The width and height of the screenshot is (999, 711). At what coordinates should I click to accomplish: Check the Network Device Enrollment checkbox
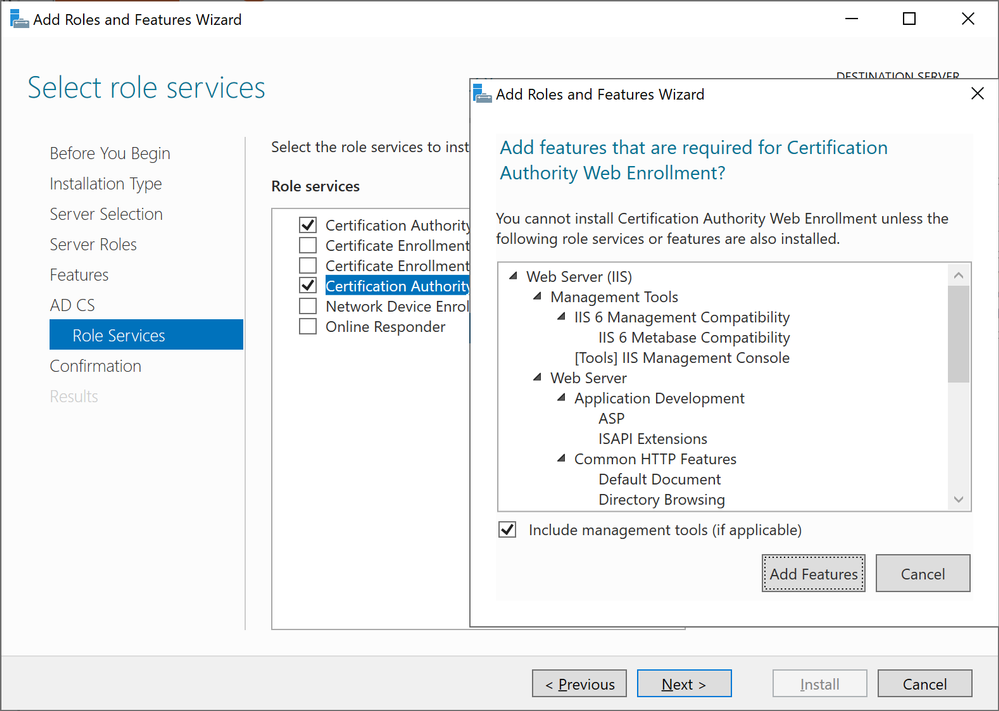[307, 306]
